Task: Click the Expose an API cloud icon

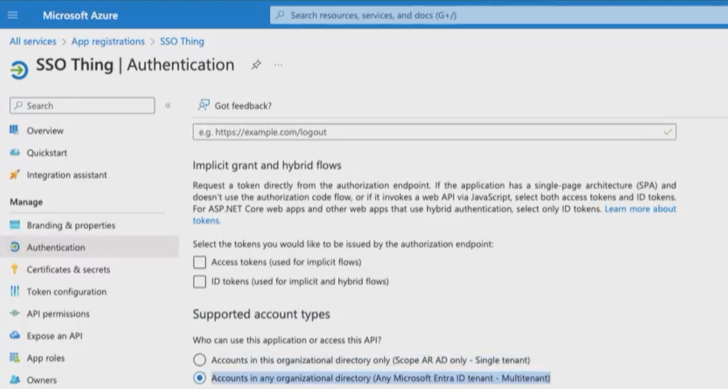Action: 15,335
